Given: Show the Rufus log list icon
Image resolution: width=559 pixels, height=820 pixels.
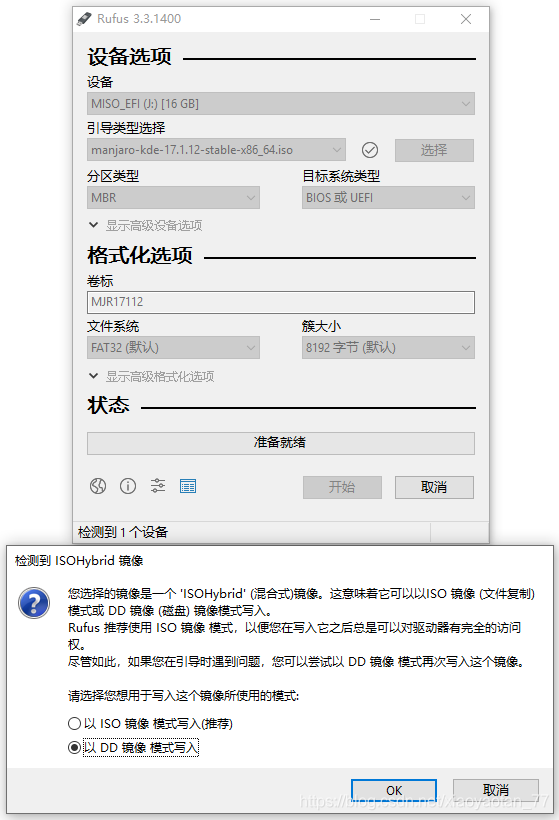Looking at the screenshot, I should (188, 486).
